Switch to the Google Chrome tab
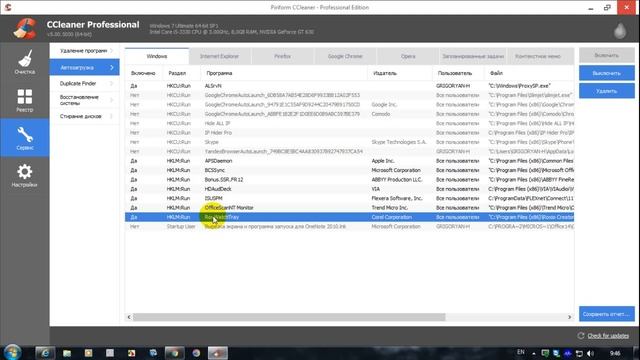 (x=345, y=56)
